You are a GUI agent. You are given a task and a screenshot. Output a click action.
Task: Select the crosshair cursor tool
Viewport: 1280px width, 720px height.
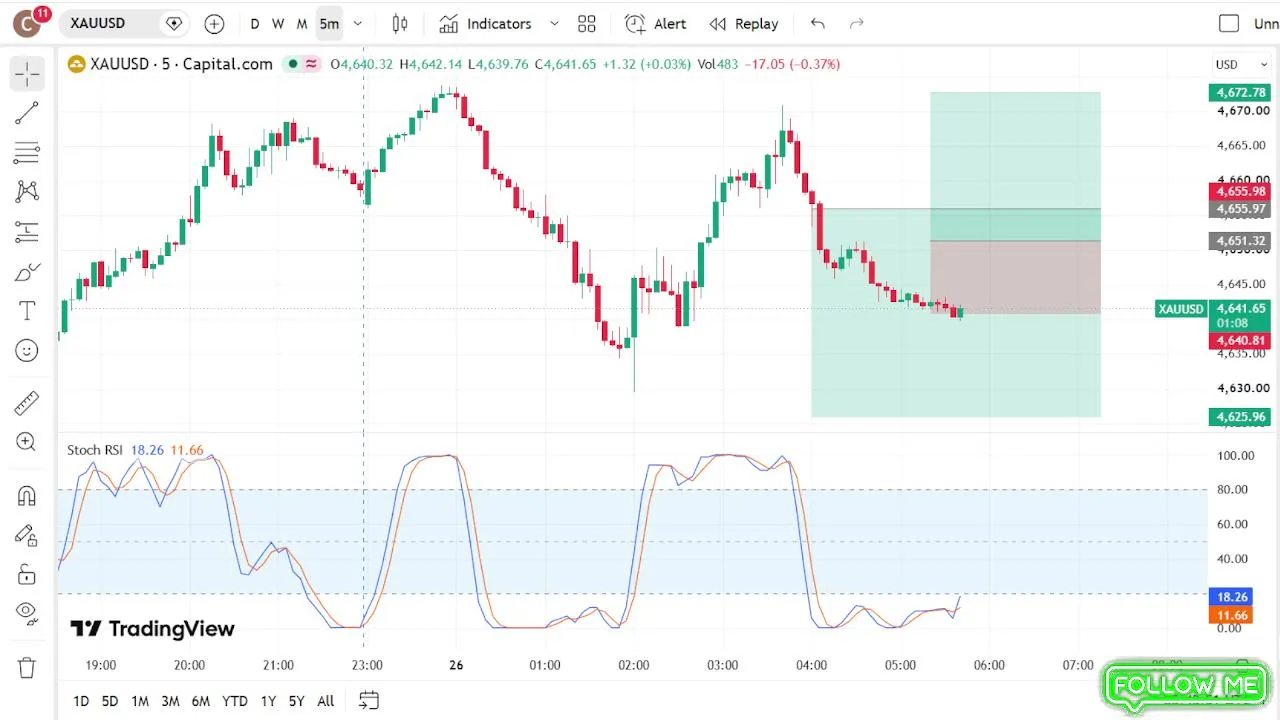27,73
